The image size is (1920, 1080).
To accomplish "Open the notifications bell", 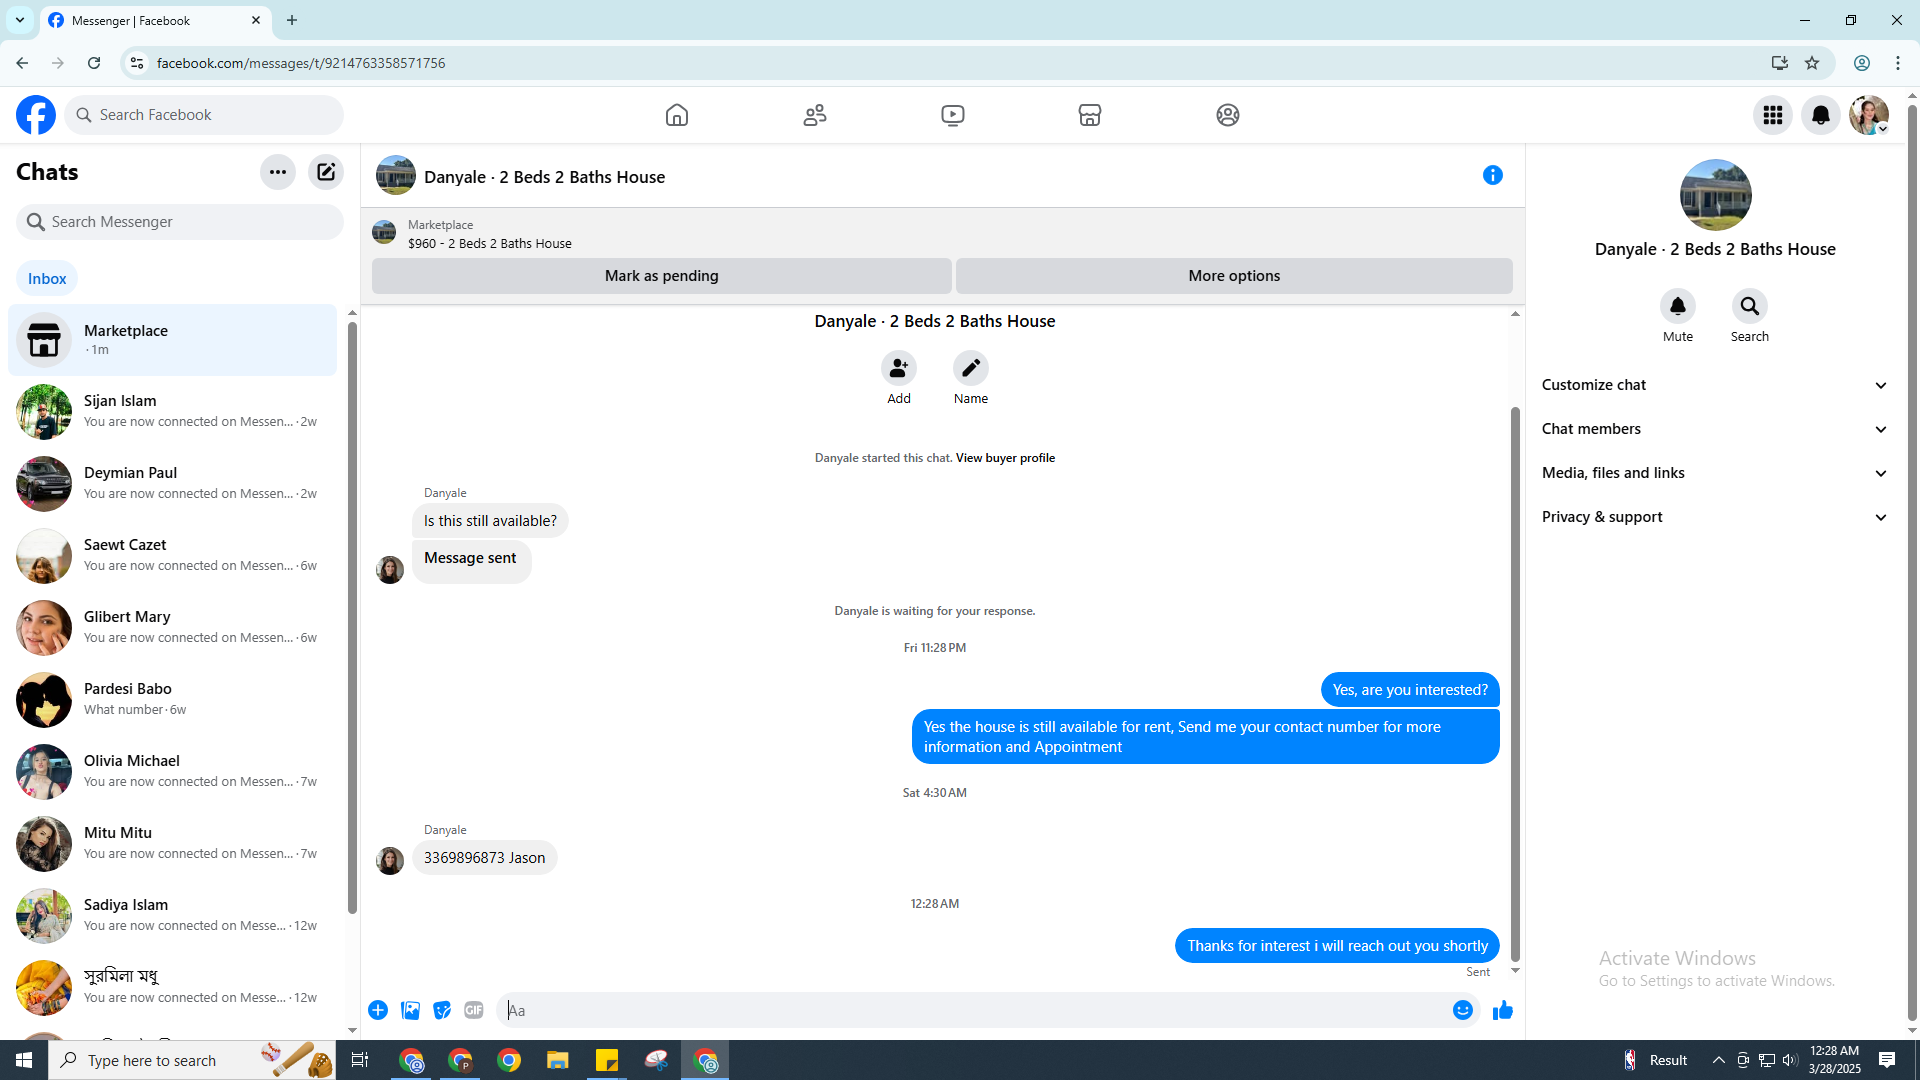I will pos(1821,115).
